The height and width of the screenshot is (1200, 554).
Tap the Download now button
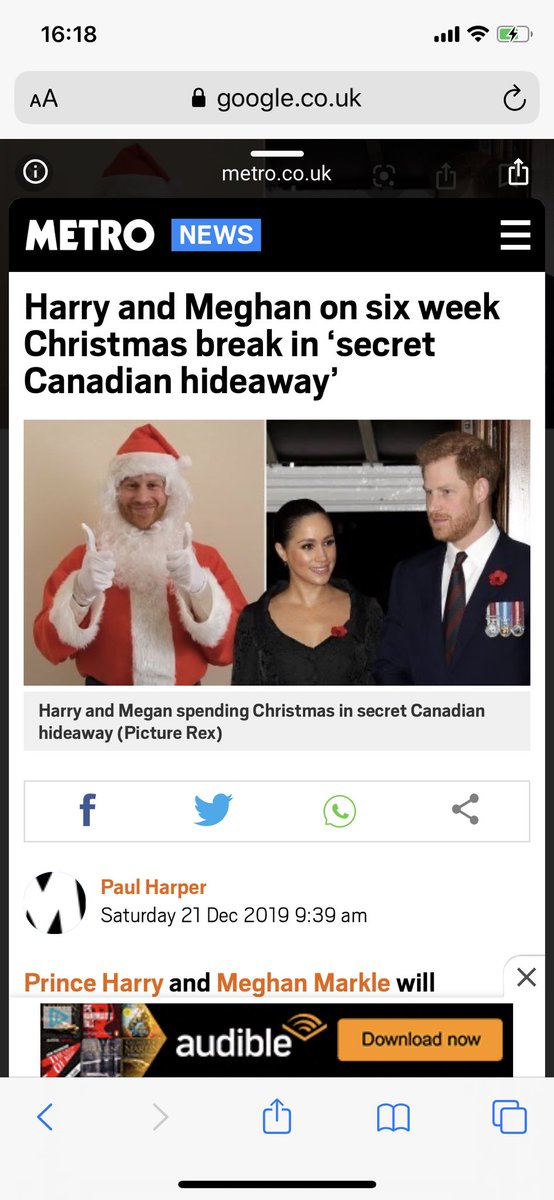(421, 1039)
